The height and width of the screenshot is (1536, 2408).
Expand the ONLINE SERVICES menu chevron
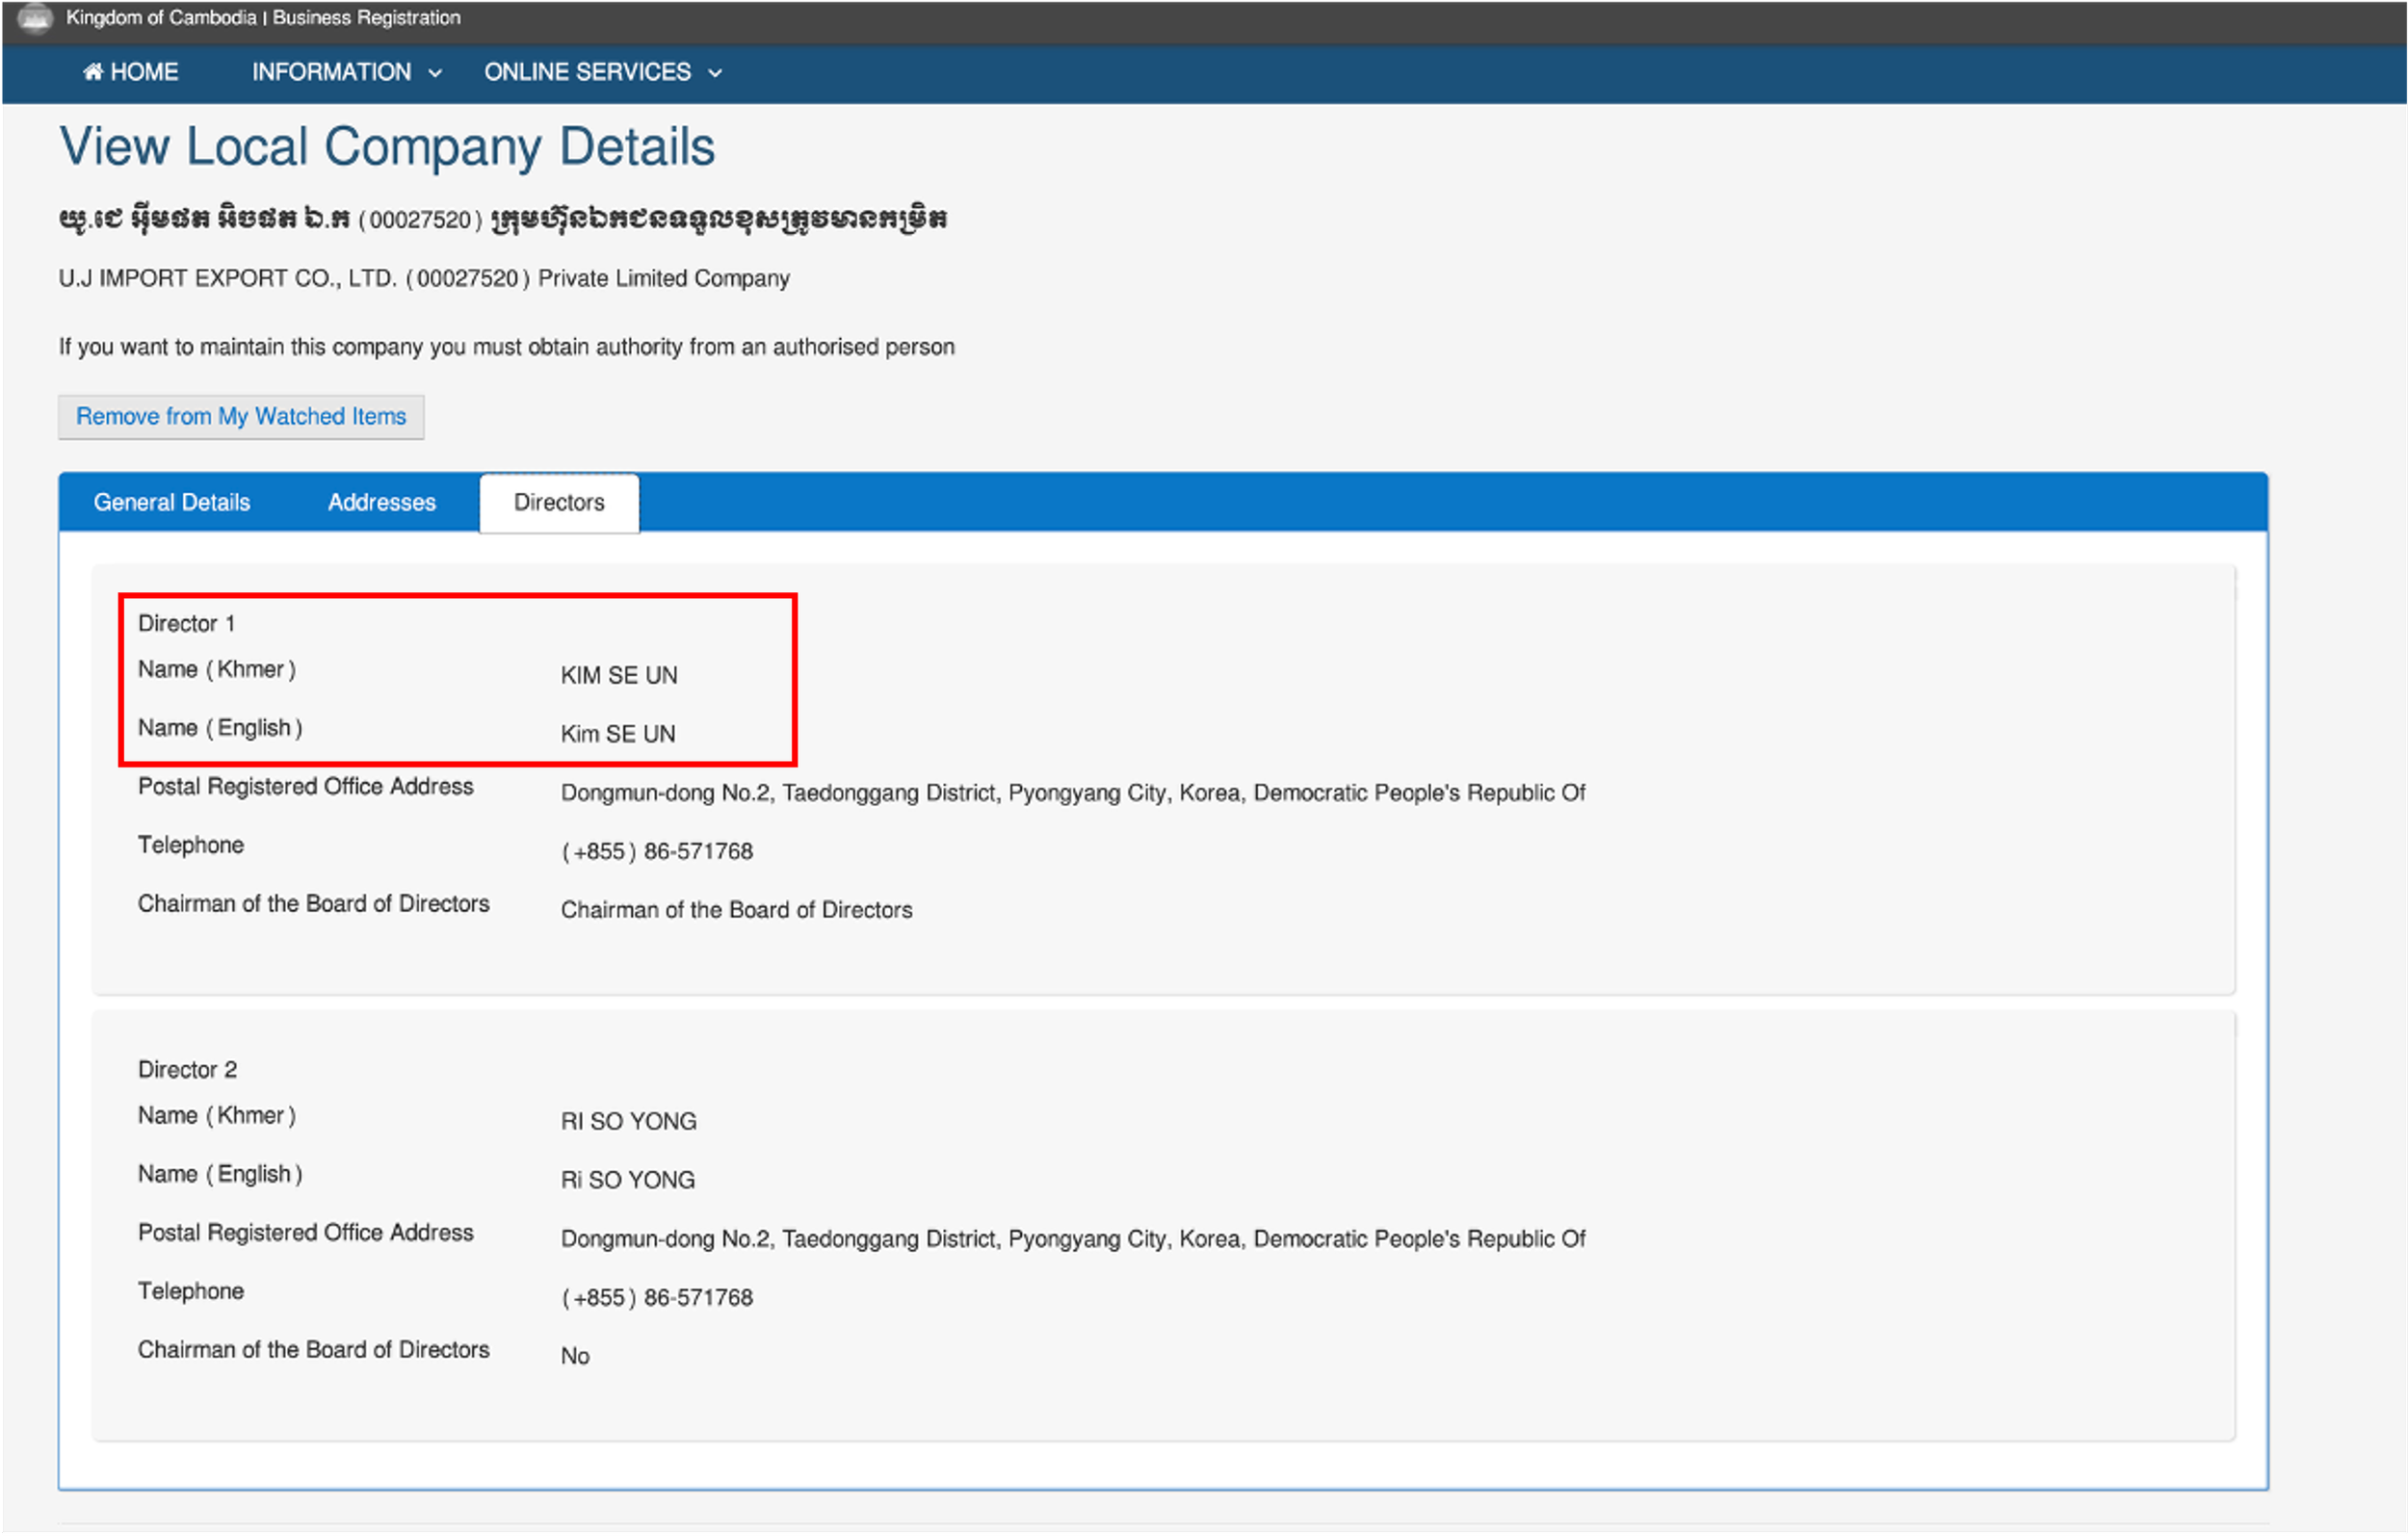click(x=715, y=73)
